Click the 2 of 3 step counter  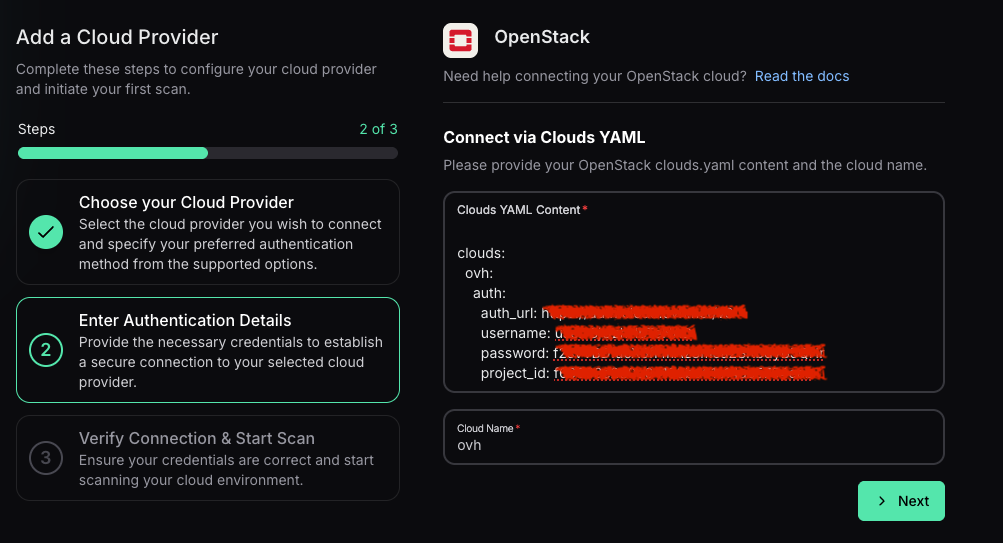click(x=378, y=129)
